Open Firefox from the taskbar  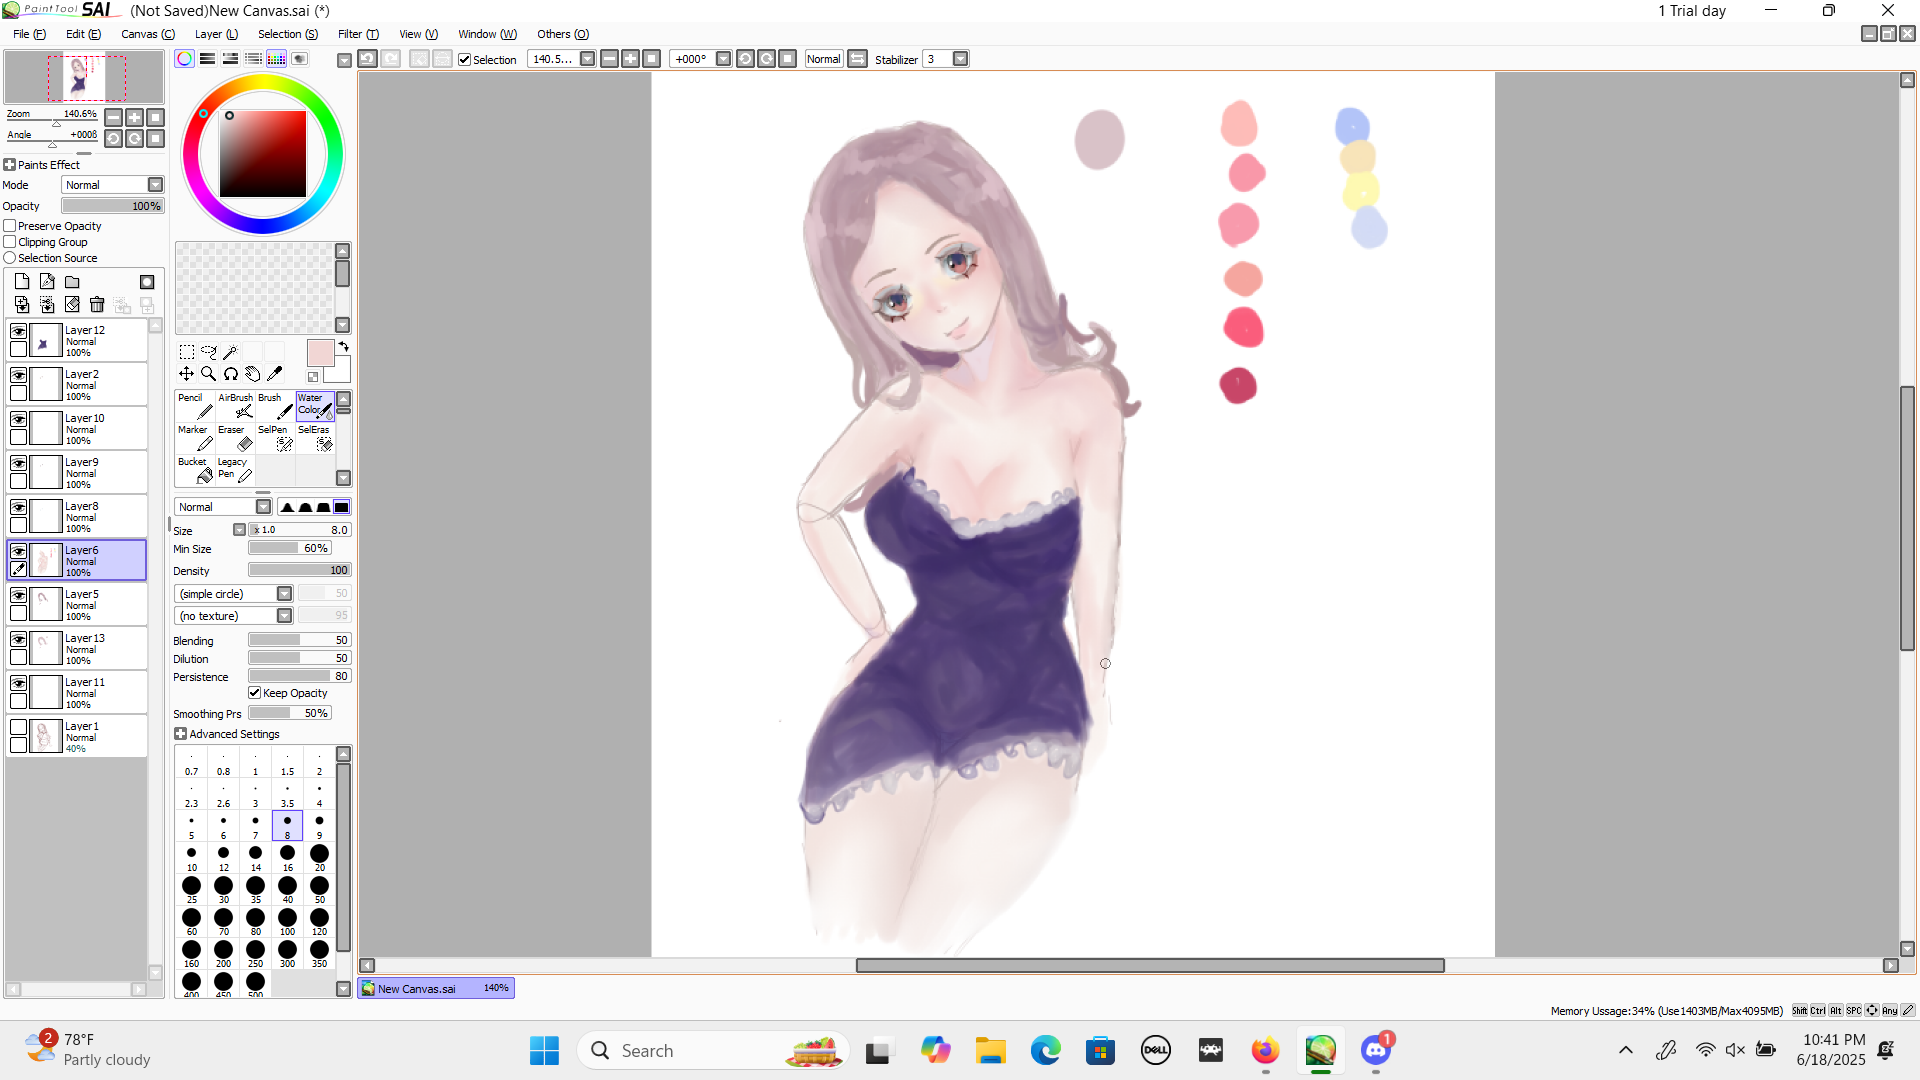pyautogui.click(x=1265, y=1051)
